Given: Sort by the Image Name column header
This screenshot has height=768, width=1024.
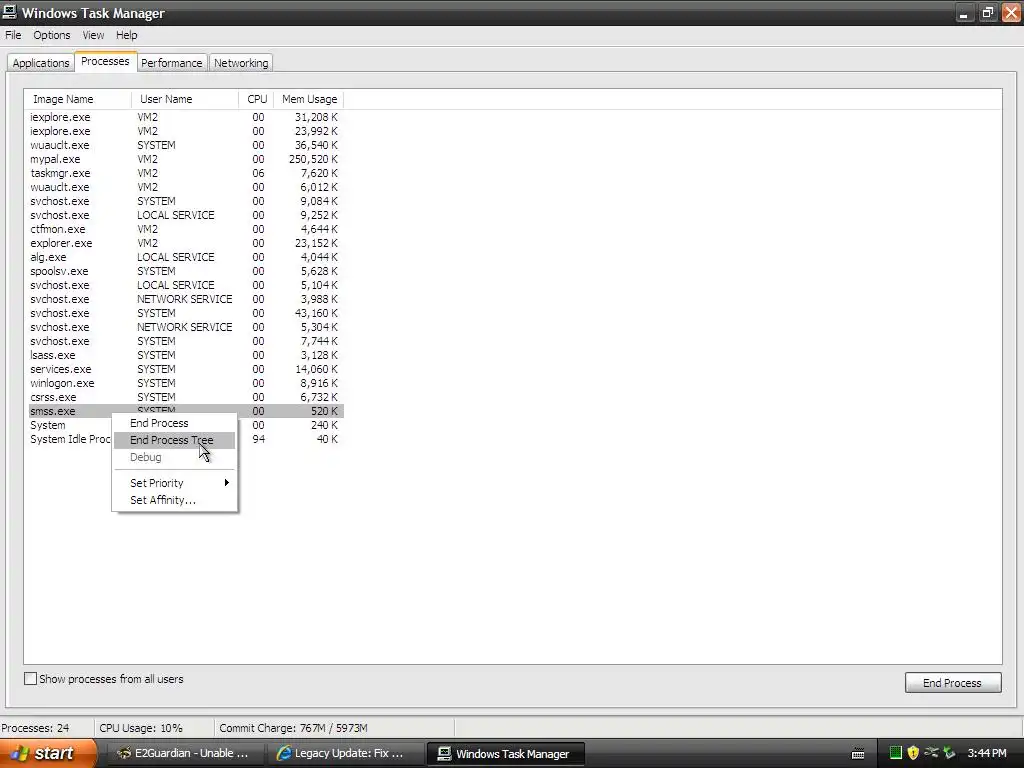Looking at the screenshot, I should pos(78,99).
